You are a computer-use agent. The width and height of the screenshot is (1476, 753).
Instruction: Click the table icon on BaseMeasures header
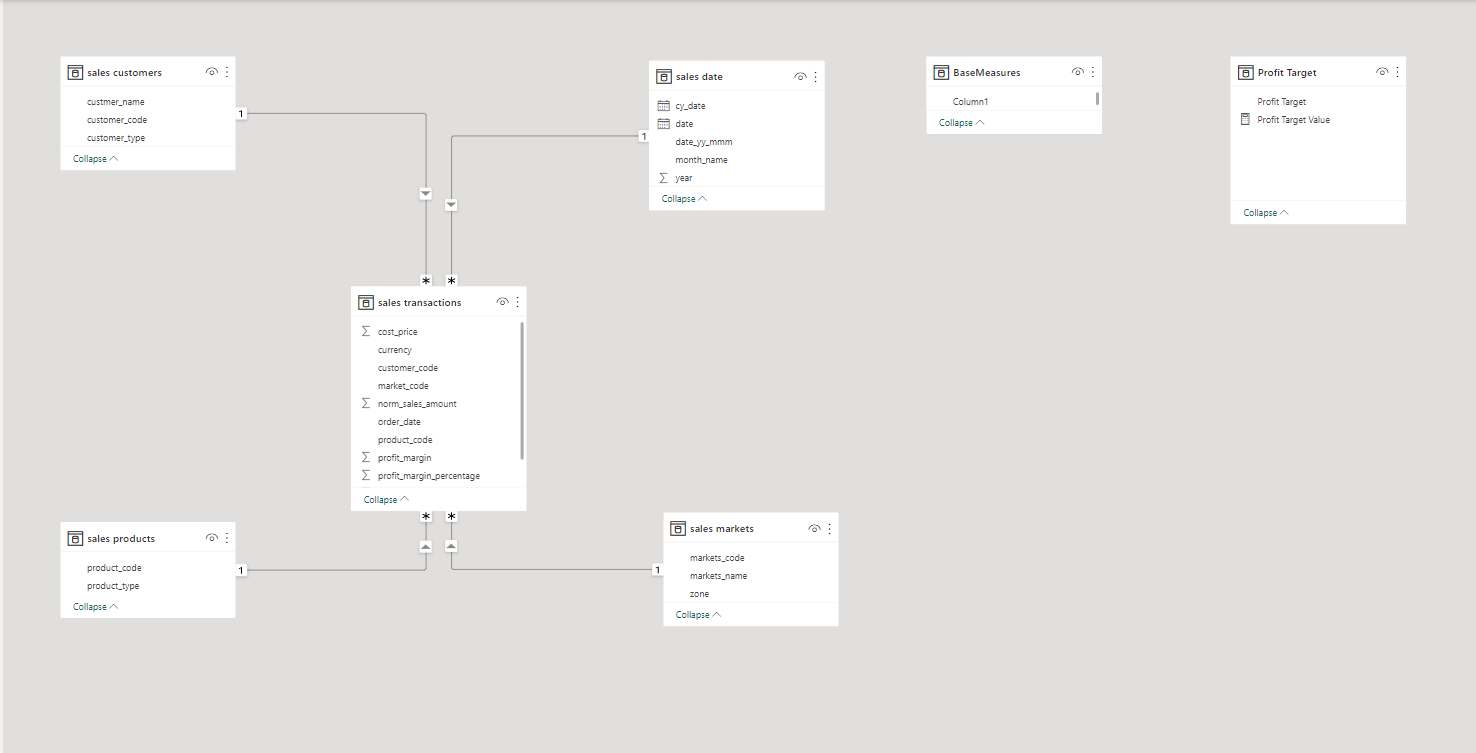click(941, 71)
